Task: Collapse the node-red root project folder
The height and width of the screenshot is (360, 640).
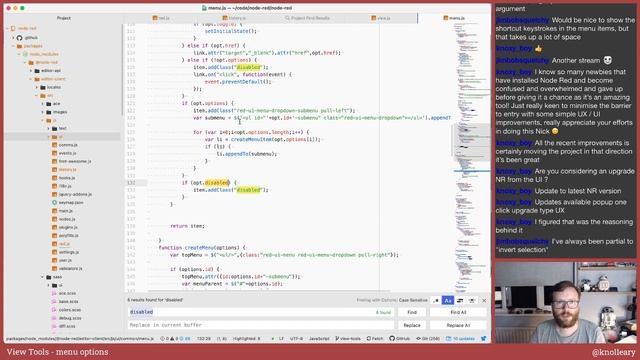Action: [7, 29]
